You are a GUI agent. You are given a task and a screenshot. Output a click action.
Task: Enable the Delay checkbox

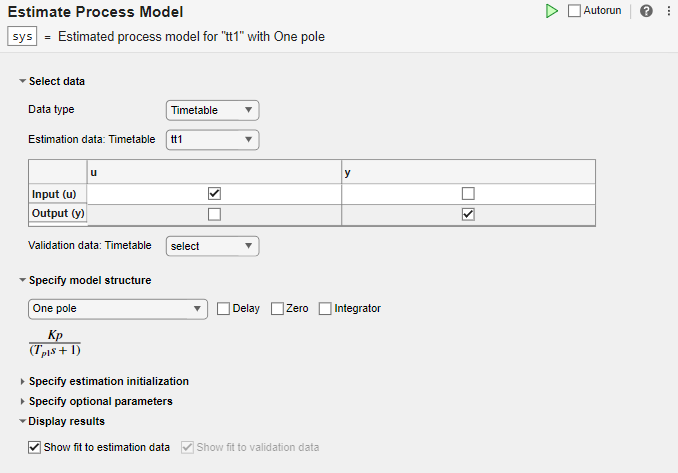(224, 309)
